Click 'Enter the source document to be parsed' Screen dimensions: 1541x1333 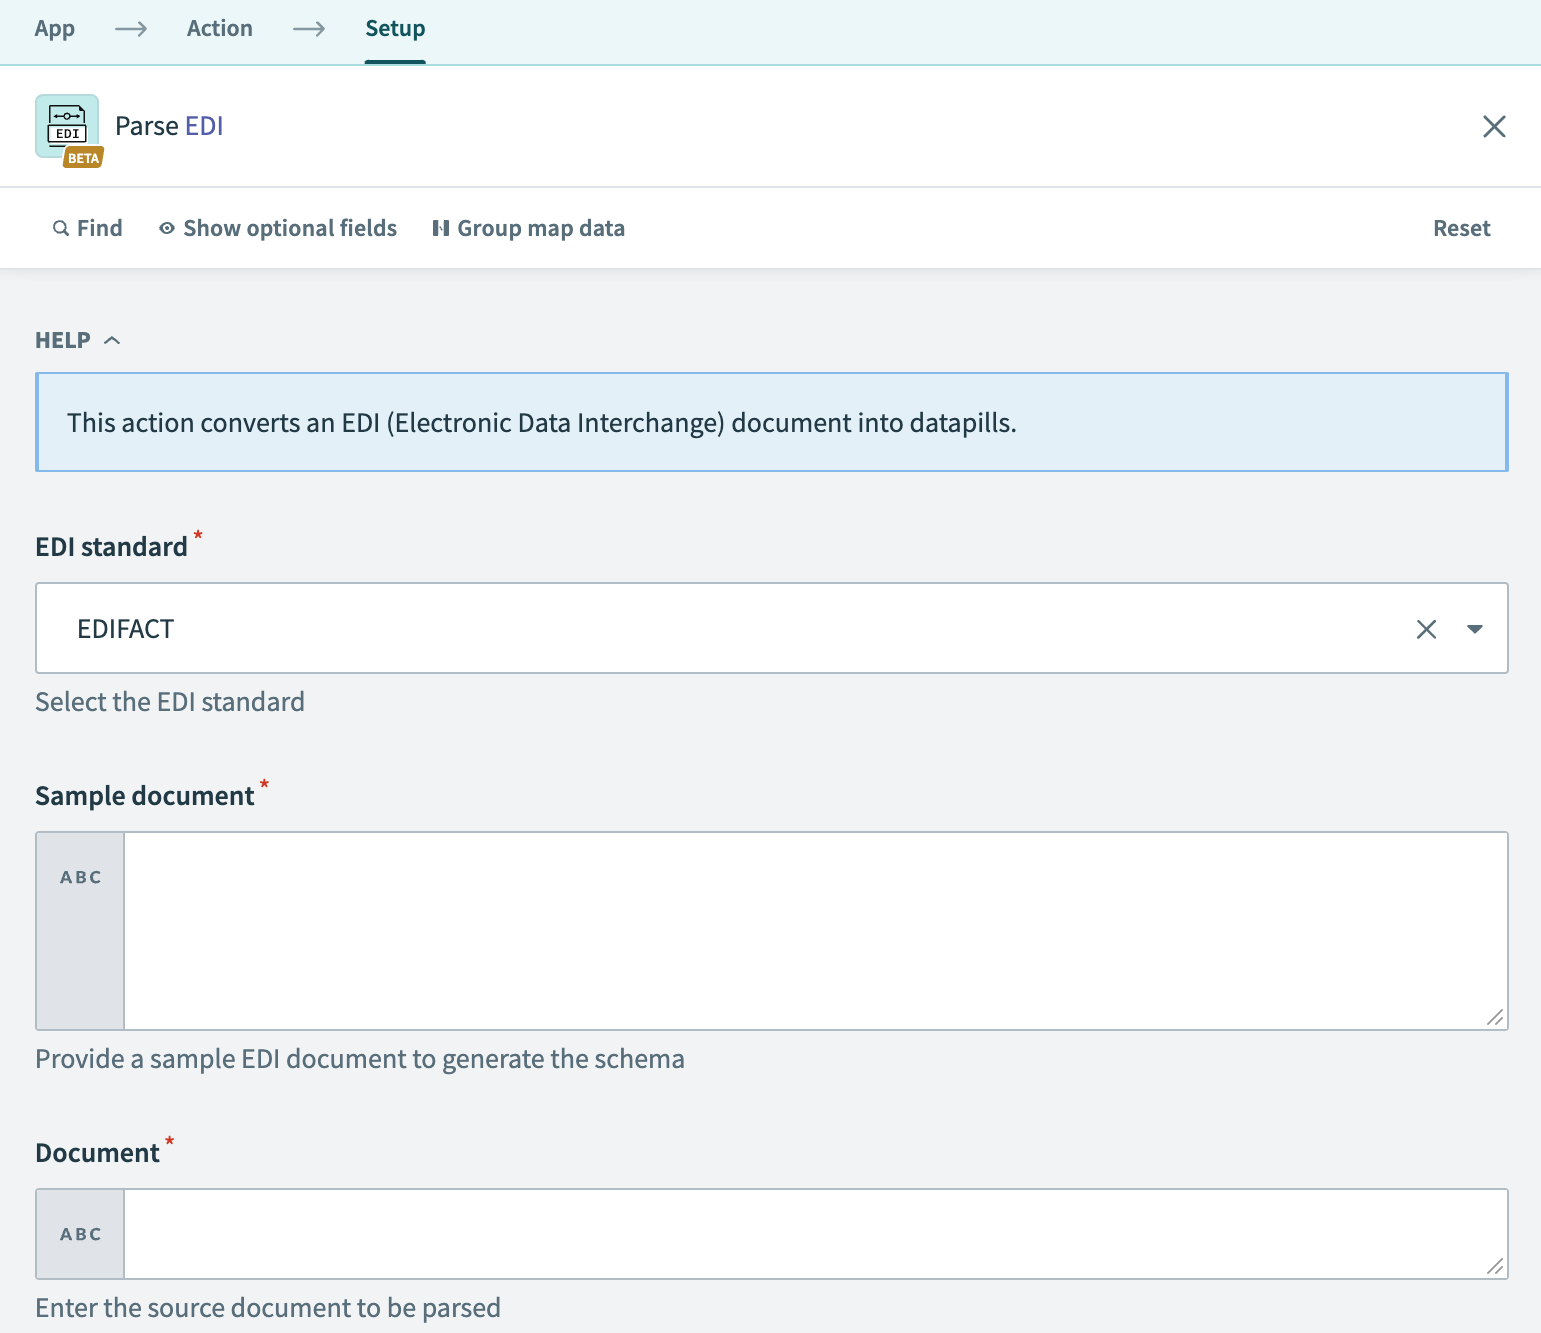(x=268, y=1308)
